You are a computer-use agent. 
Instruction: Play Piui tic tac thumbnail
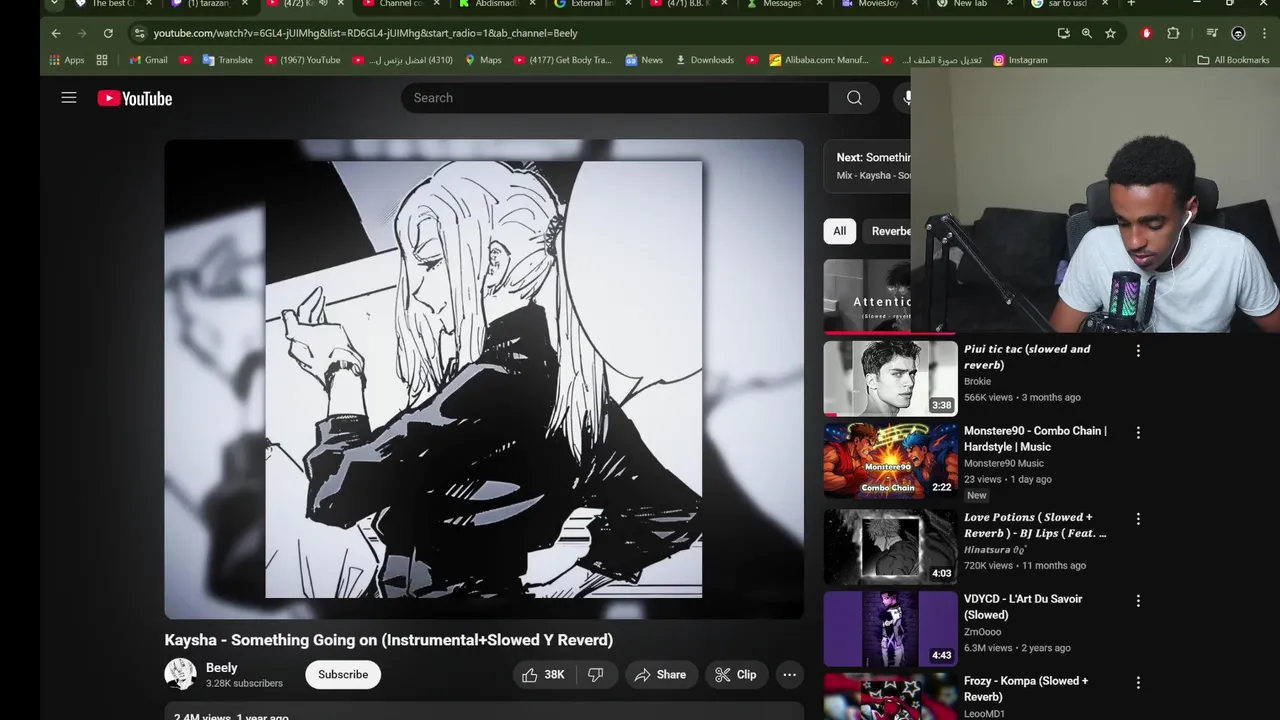click(890, 378)
